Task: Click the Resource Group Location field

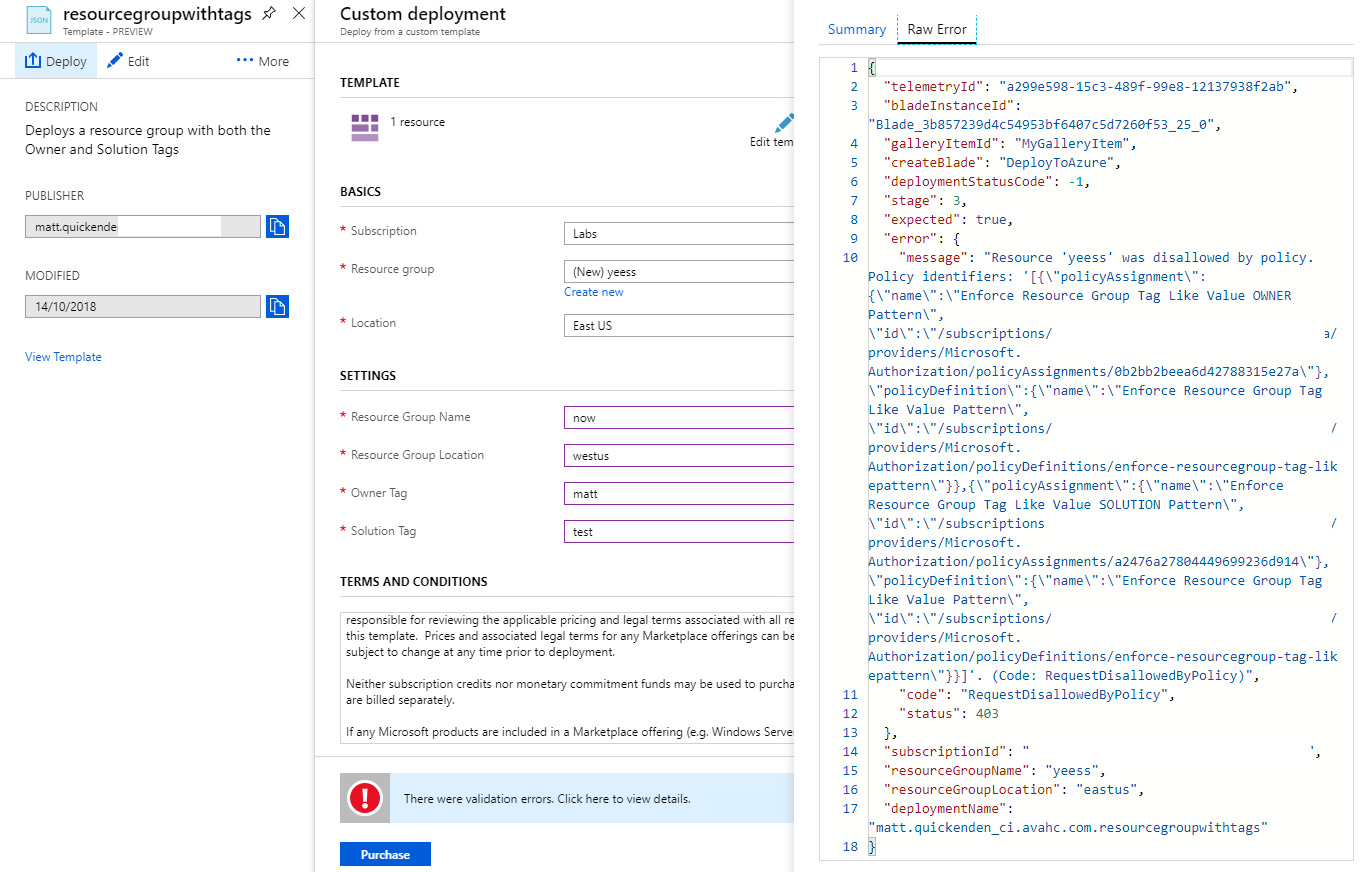Action: coord(679,456)
